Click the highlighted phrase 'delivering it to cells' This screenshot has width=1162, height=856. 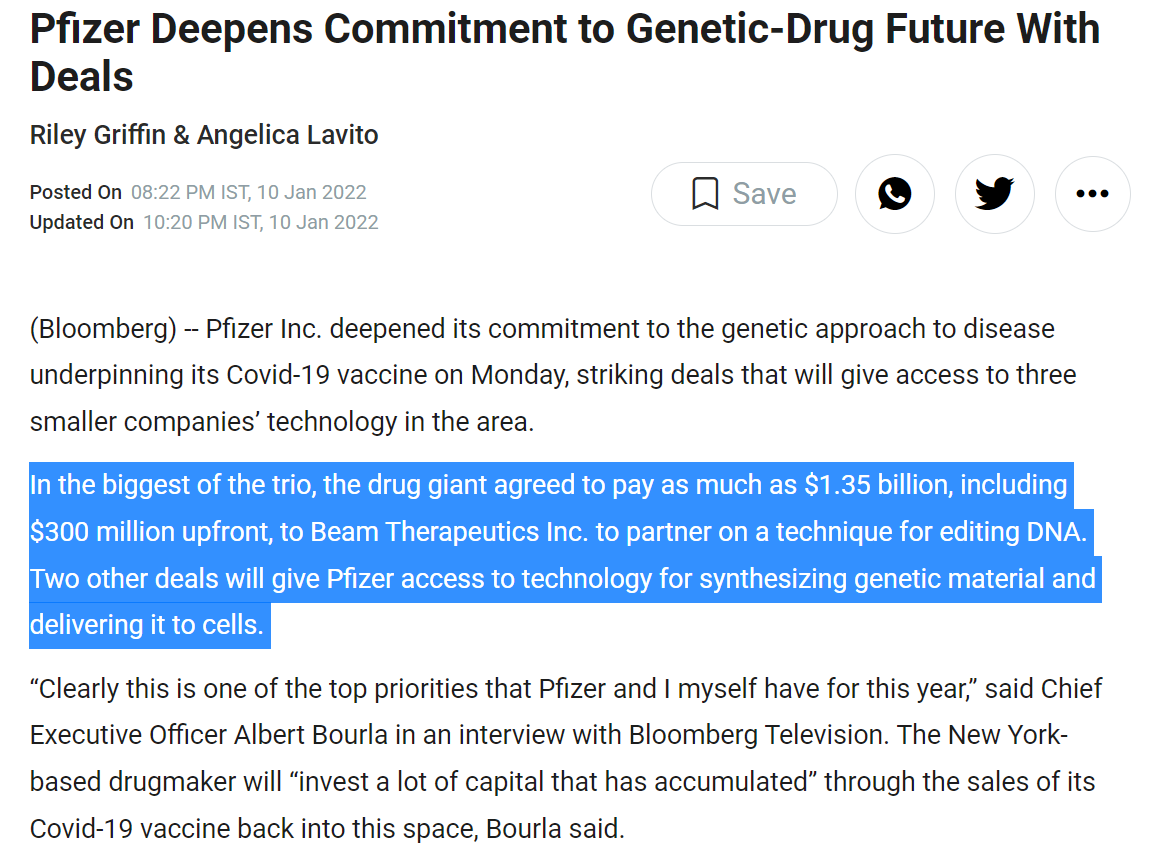(146, 625)
